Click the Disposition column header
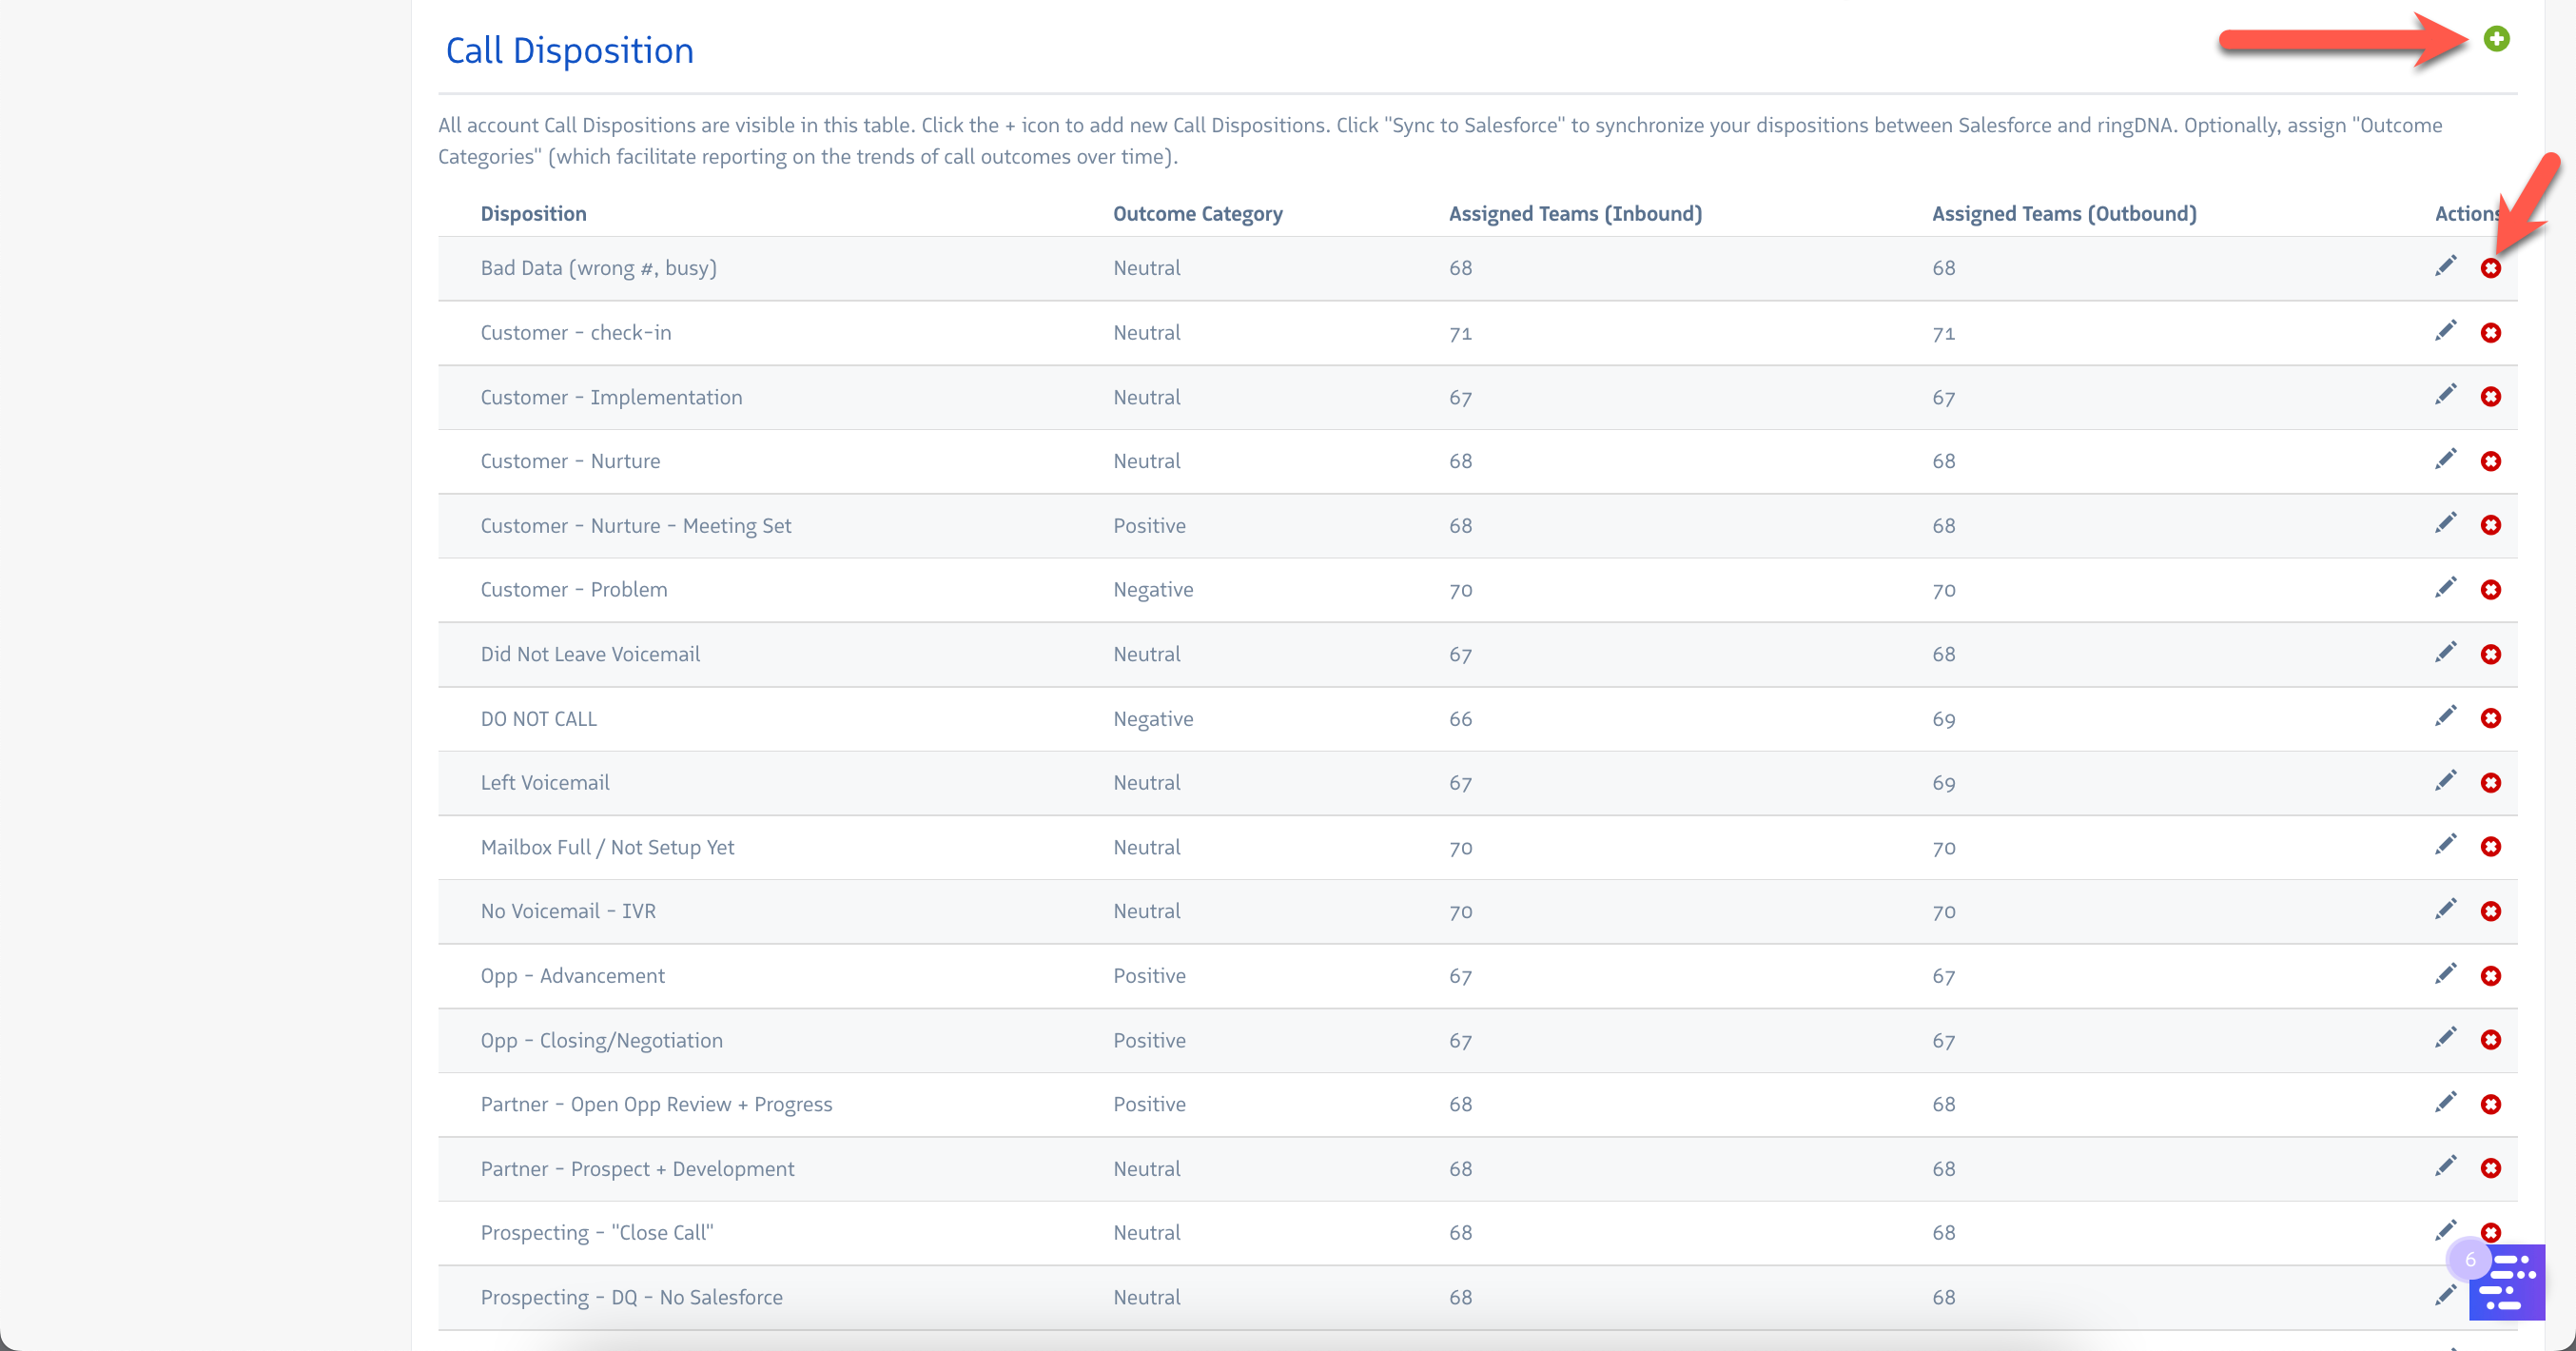Image resolution: width=2576 pixels, height=1351 pixels. [x=533, y=214]
